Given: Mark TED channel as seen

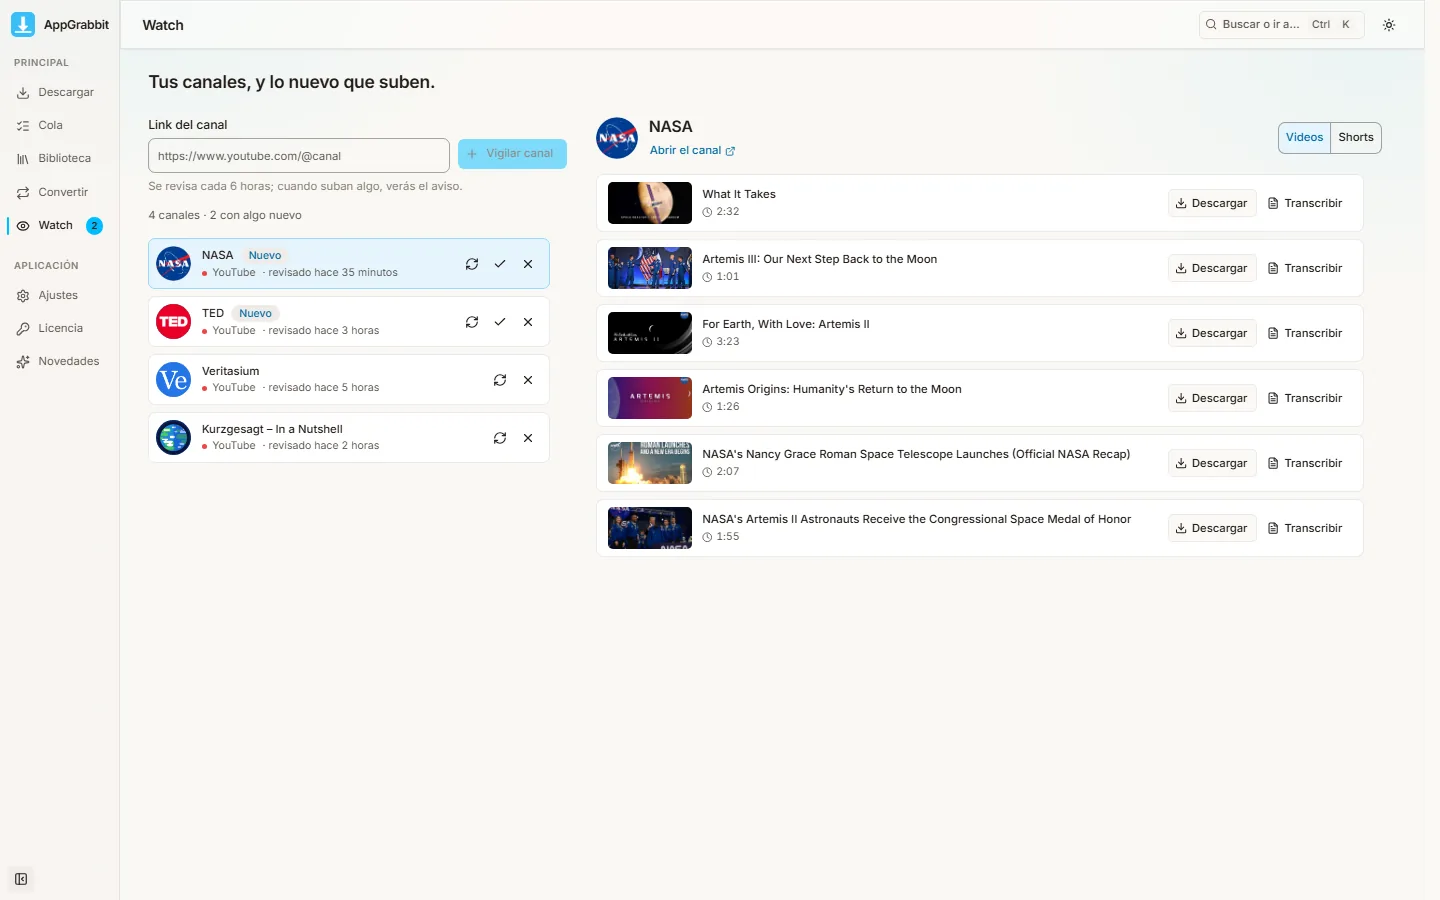Looking at the screenshot, I should click(500, 322).
